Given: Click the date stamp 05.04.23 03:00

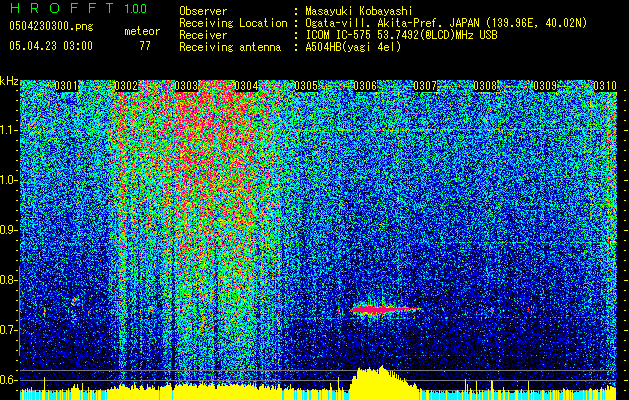Looking at the screenshot, I should 51,45.
